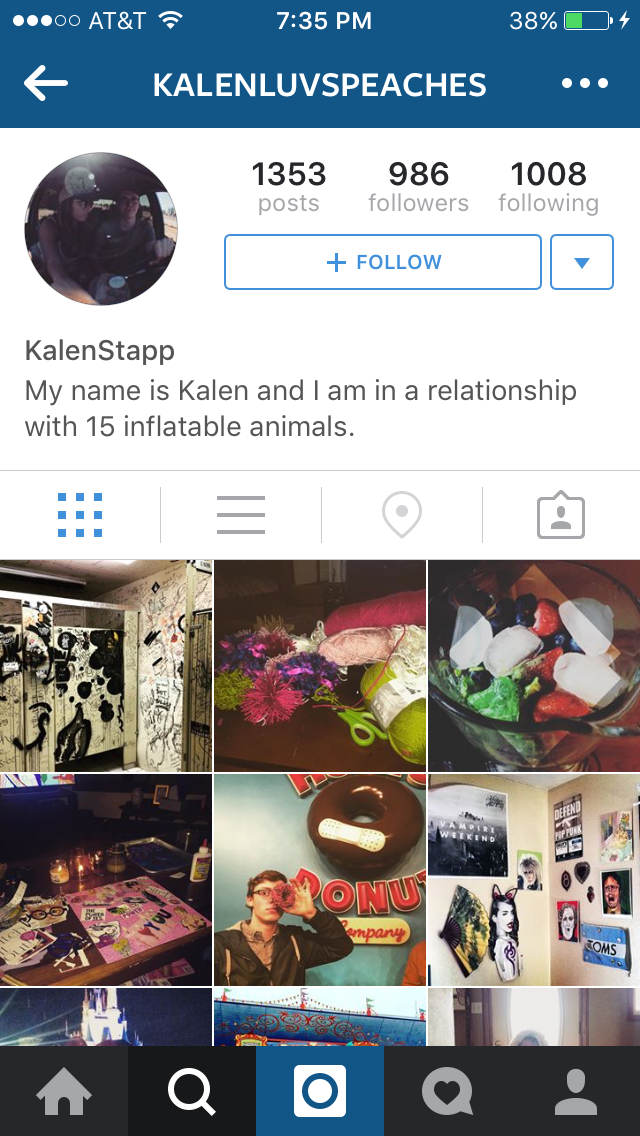
Task: View the 1008 following list
Action: [549, 187]
